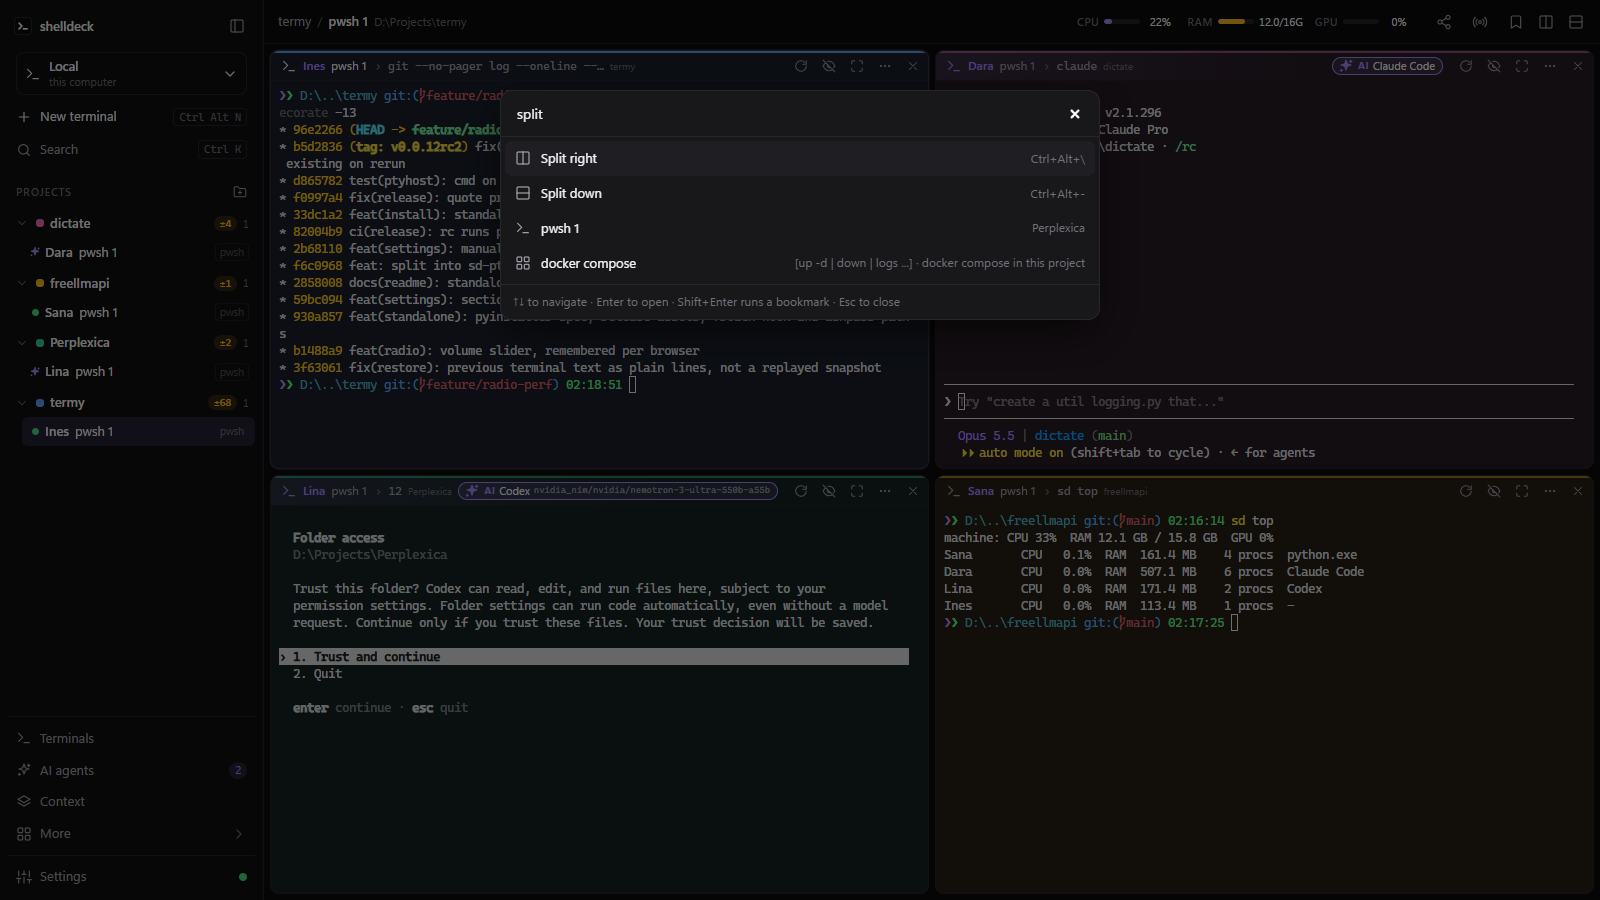1600x900 pixels.
Task: Collapse the Perplexica project
Action: 22,342
